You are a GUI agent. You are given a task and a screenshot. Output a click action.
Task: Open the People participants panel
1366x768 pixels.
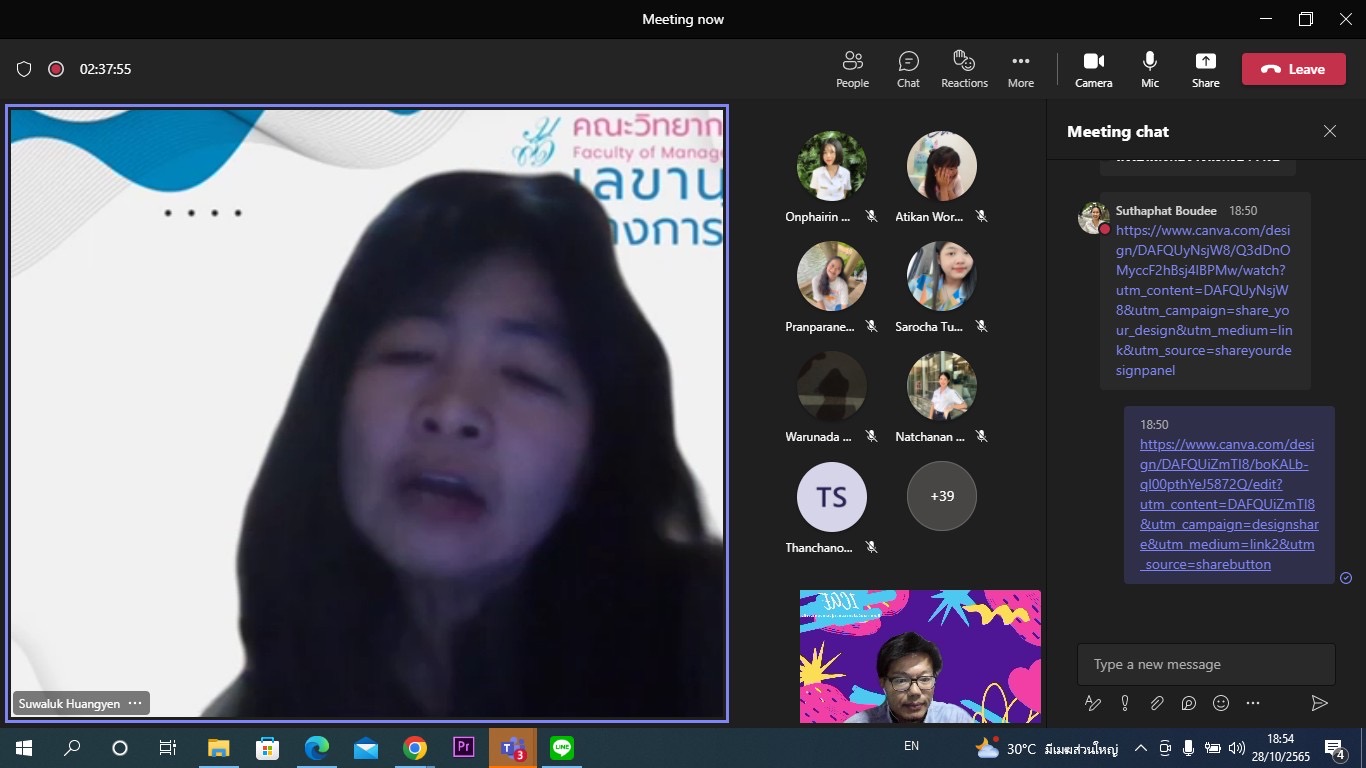click(852, 69)
